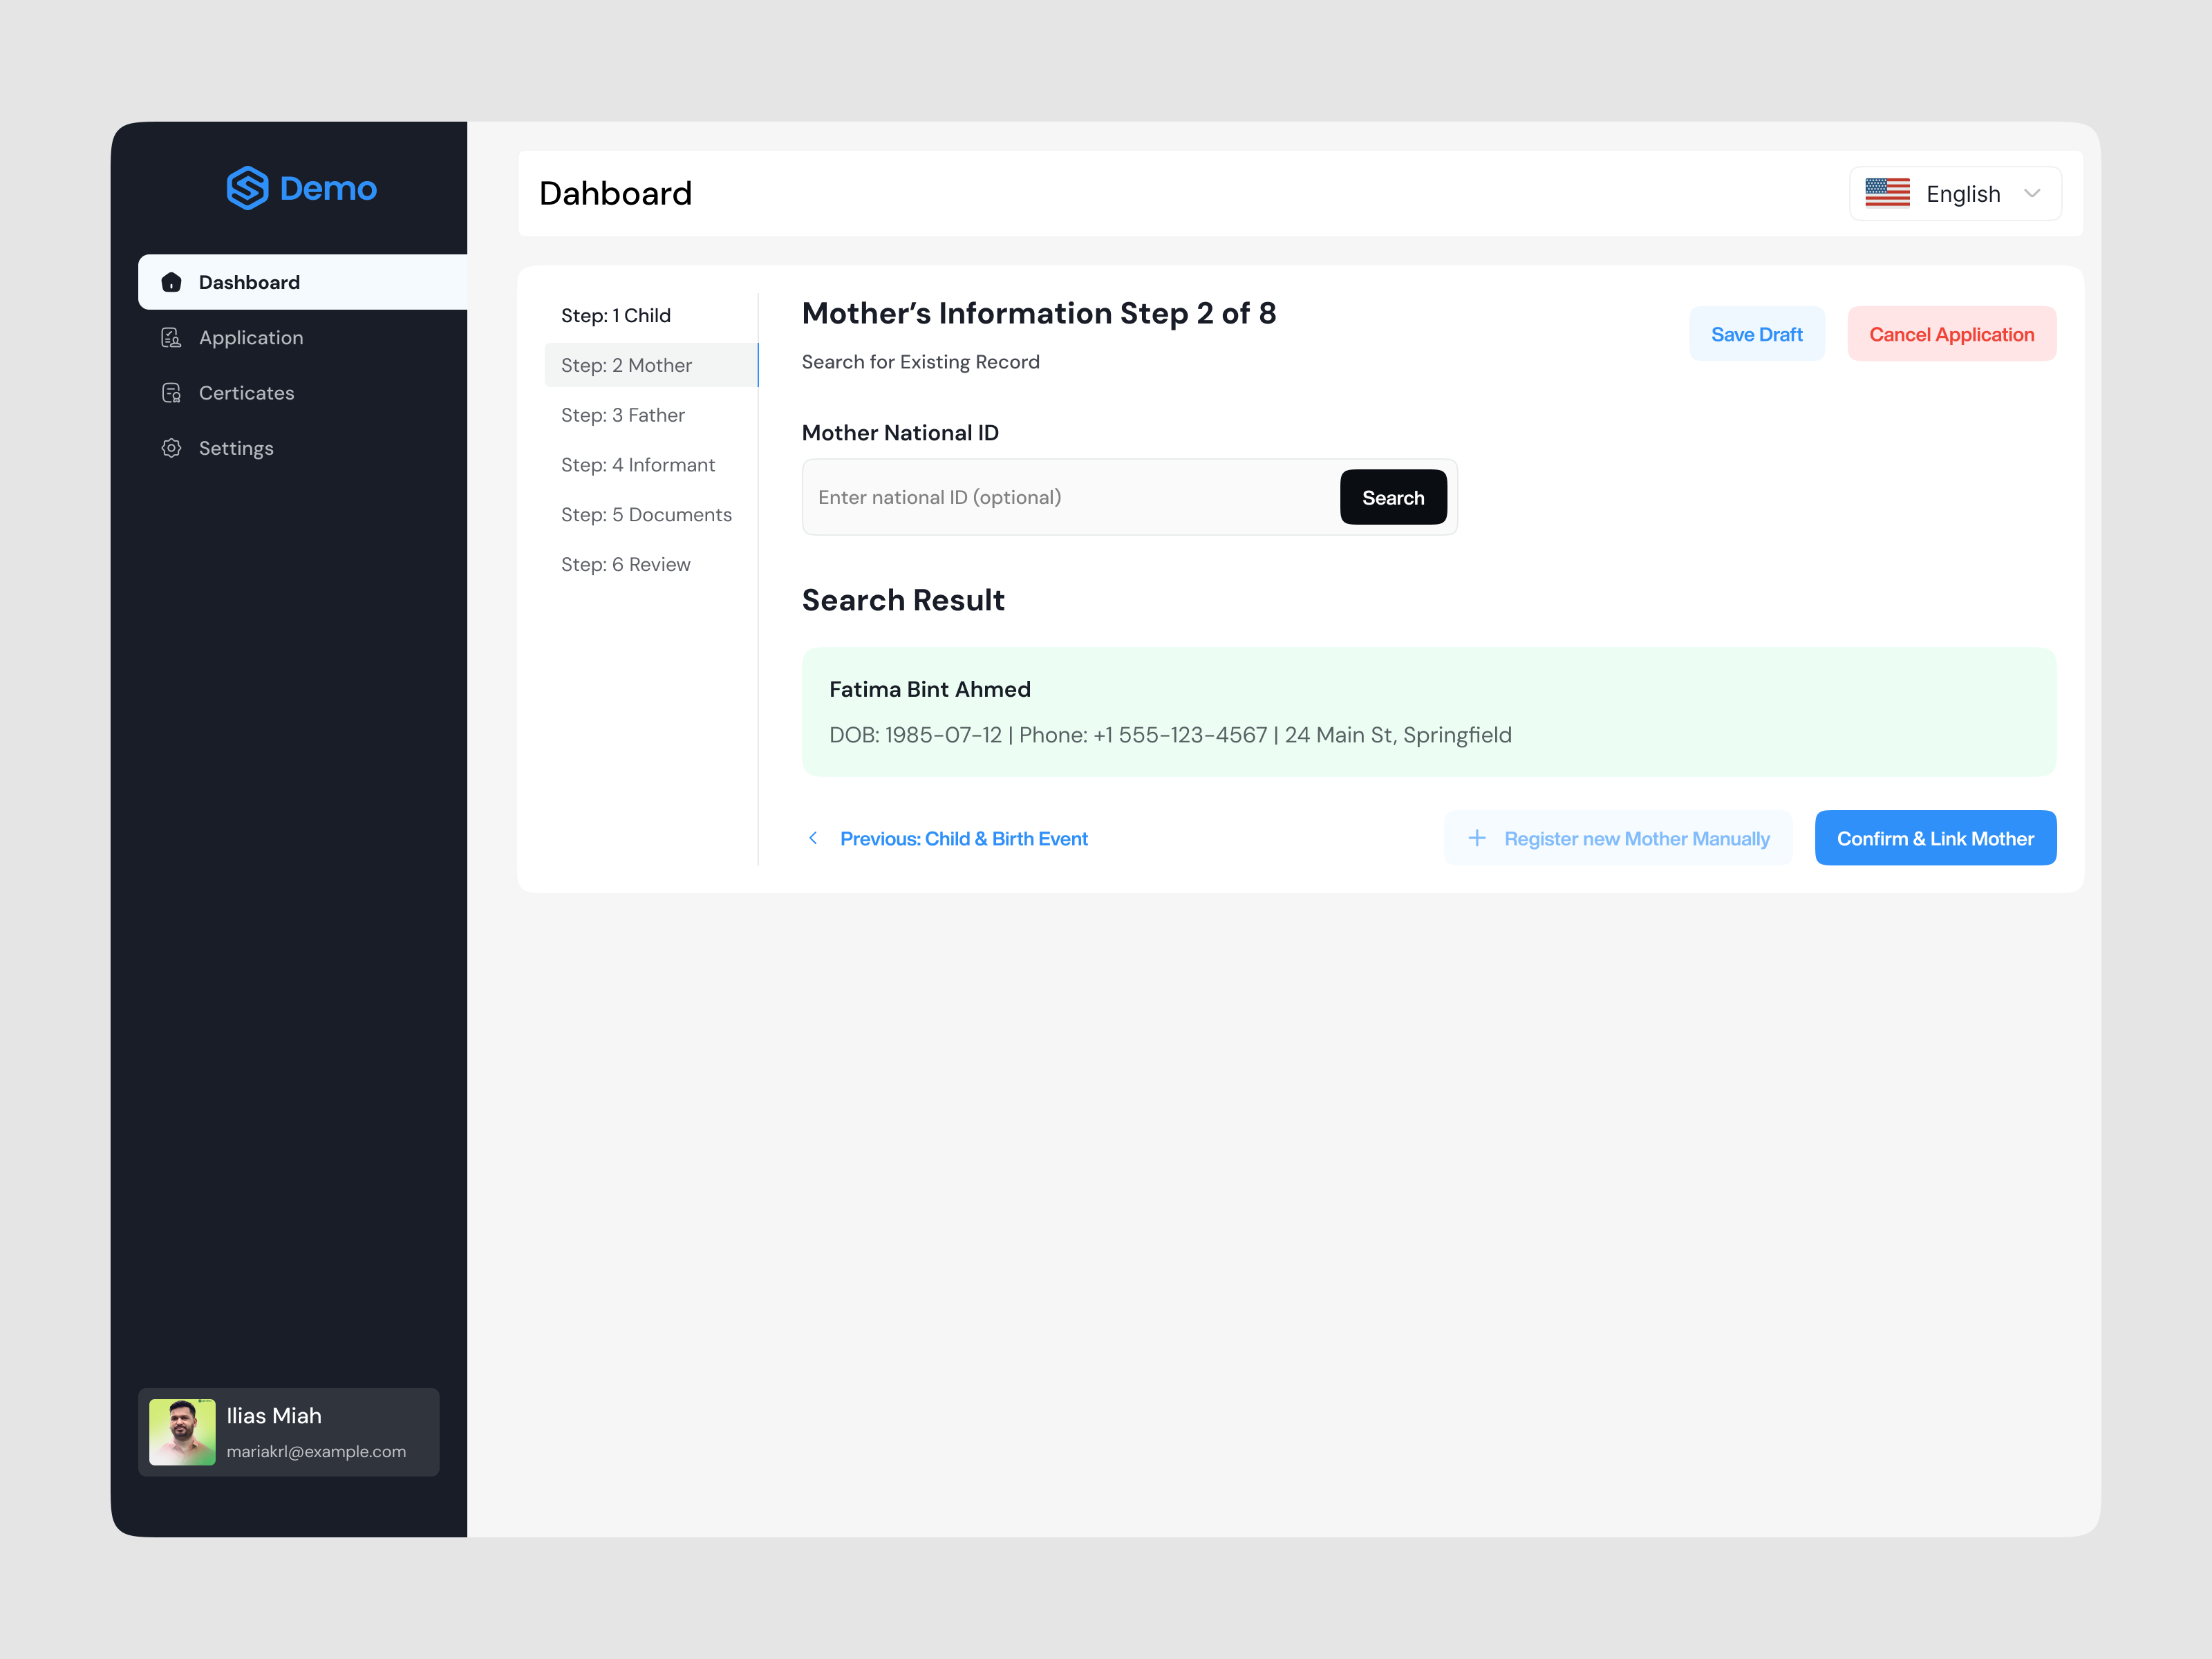This screenshot has height=1659, width=2212.
Task: Click the back chevron before Previous link
Action: [813, 838]
